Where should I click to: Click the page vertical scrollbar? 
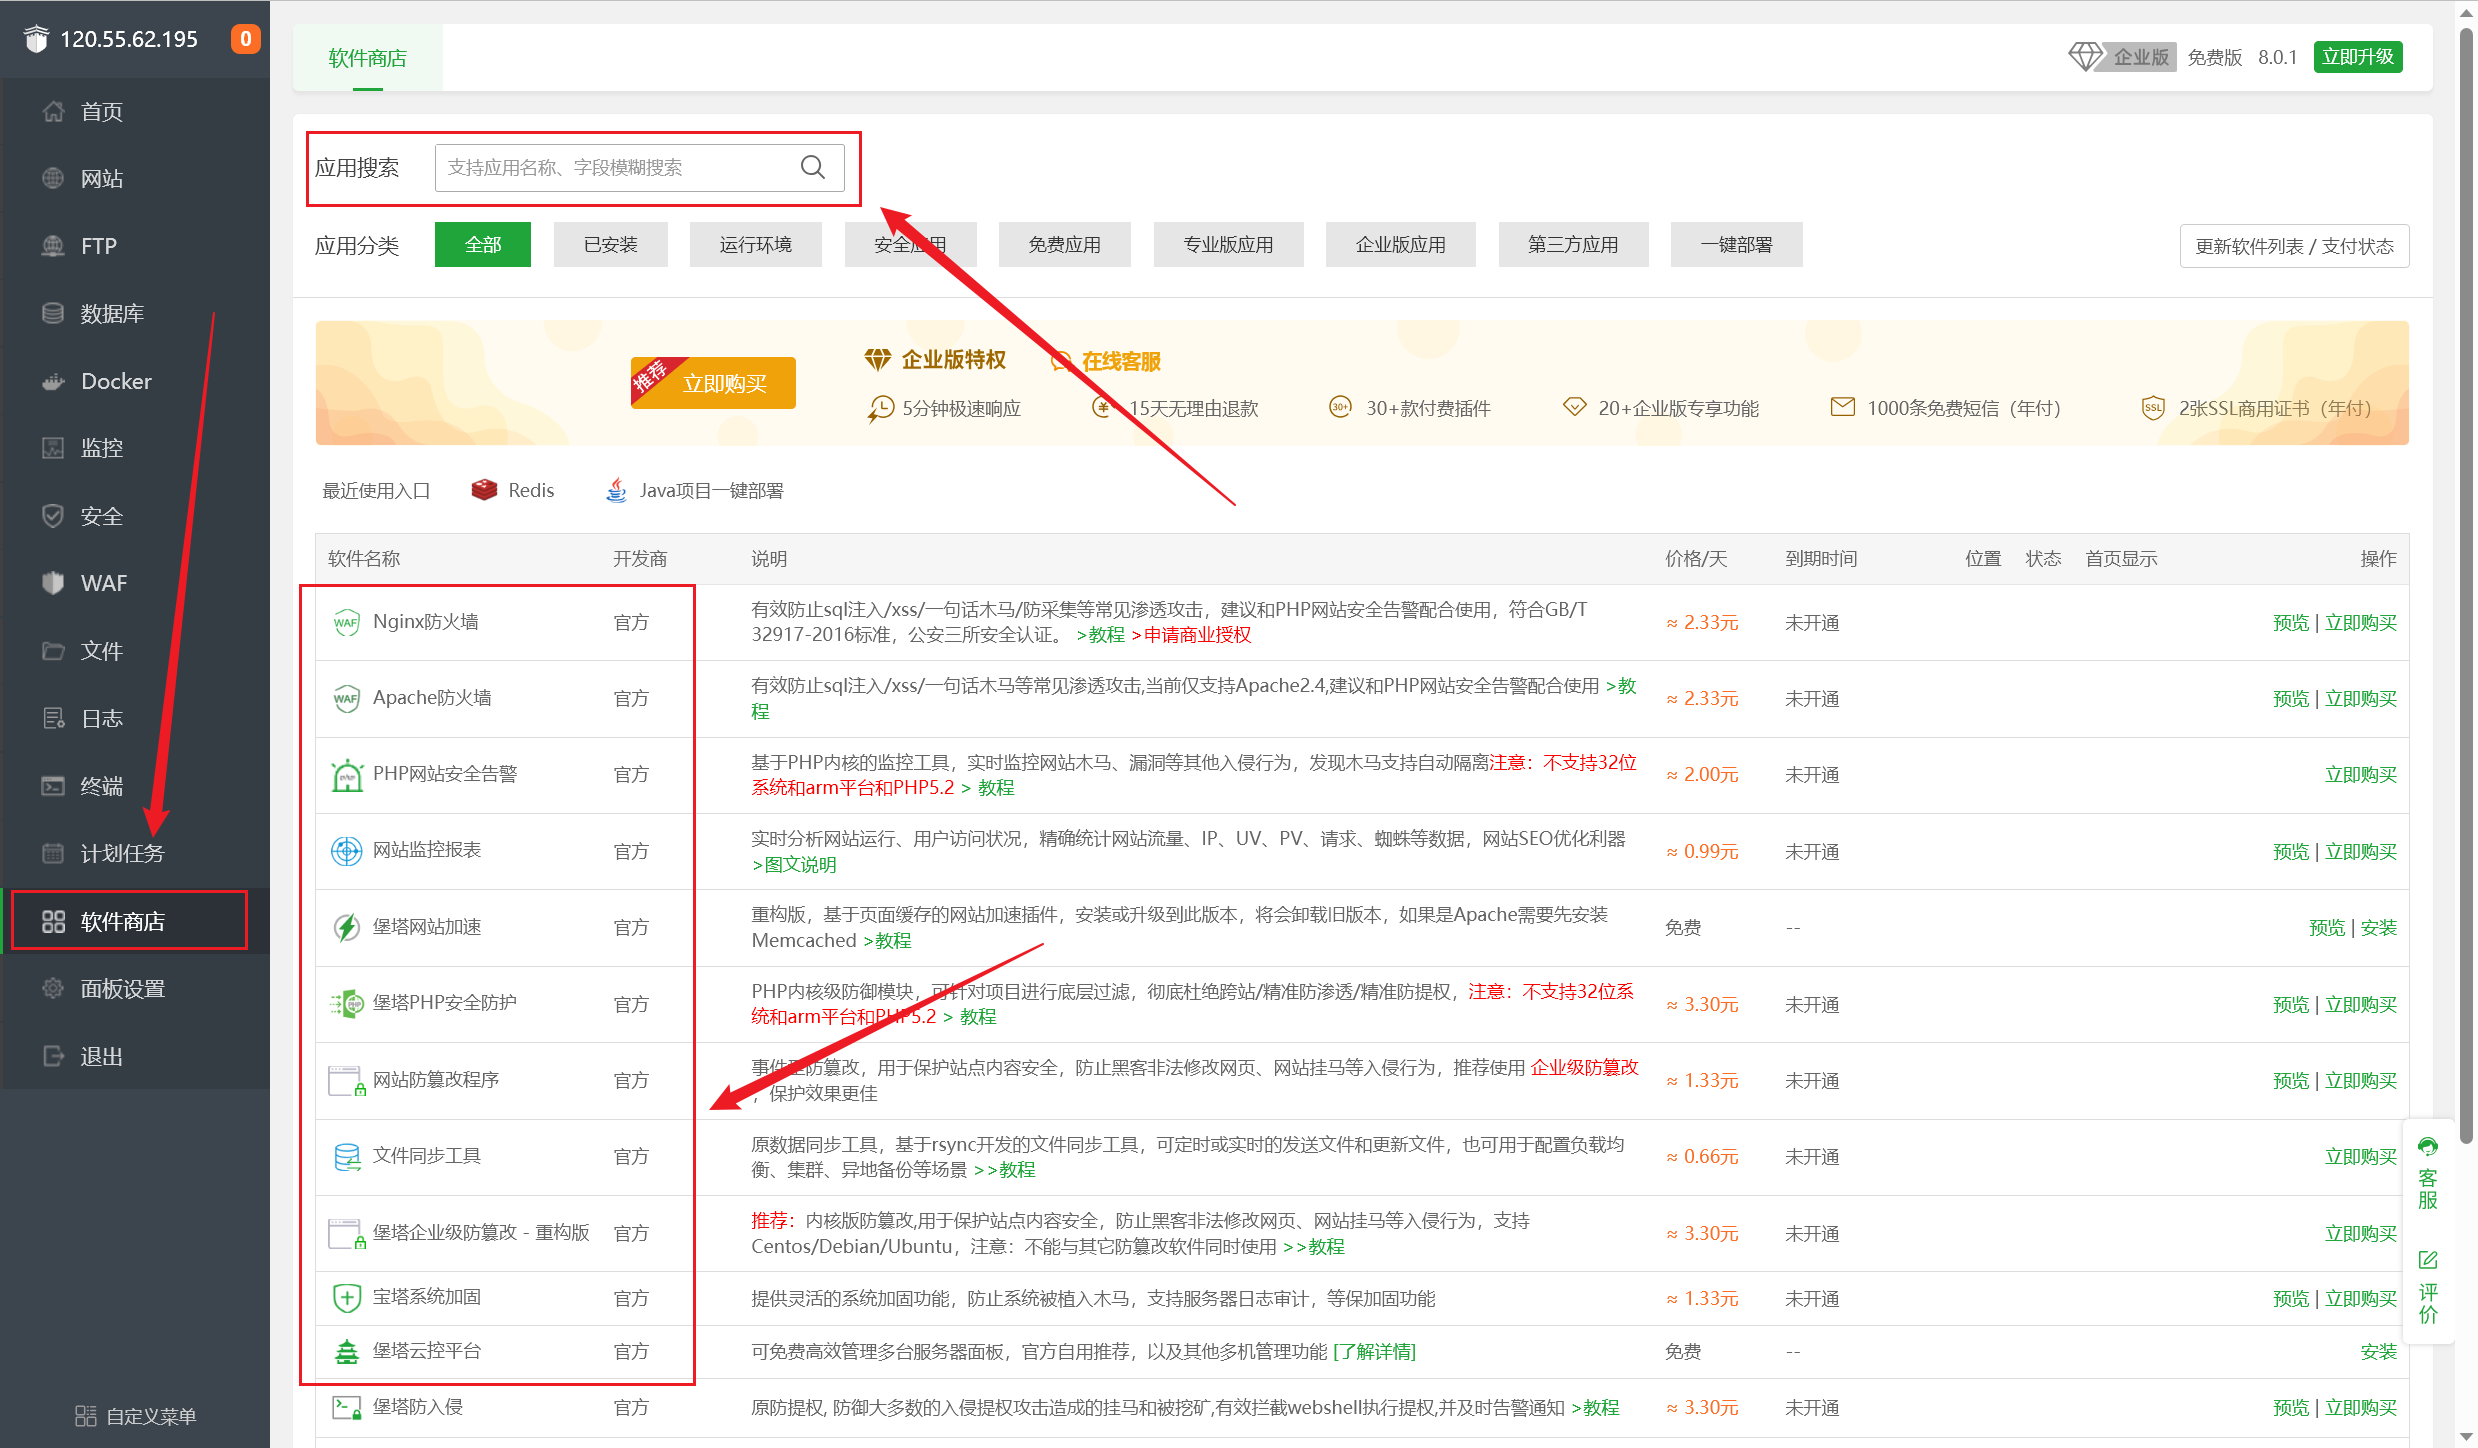(2466, 585)
